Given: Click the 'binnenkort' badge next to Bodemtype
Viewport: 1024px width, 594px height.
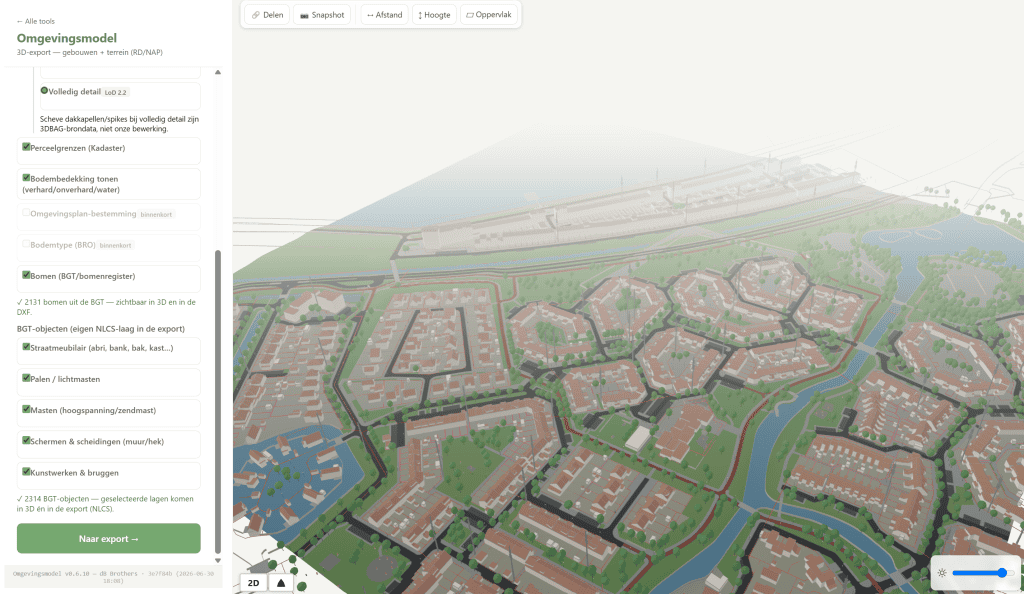Looking at the screenshot, I should [x=116, y=245].
